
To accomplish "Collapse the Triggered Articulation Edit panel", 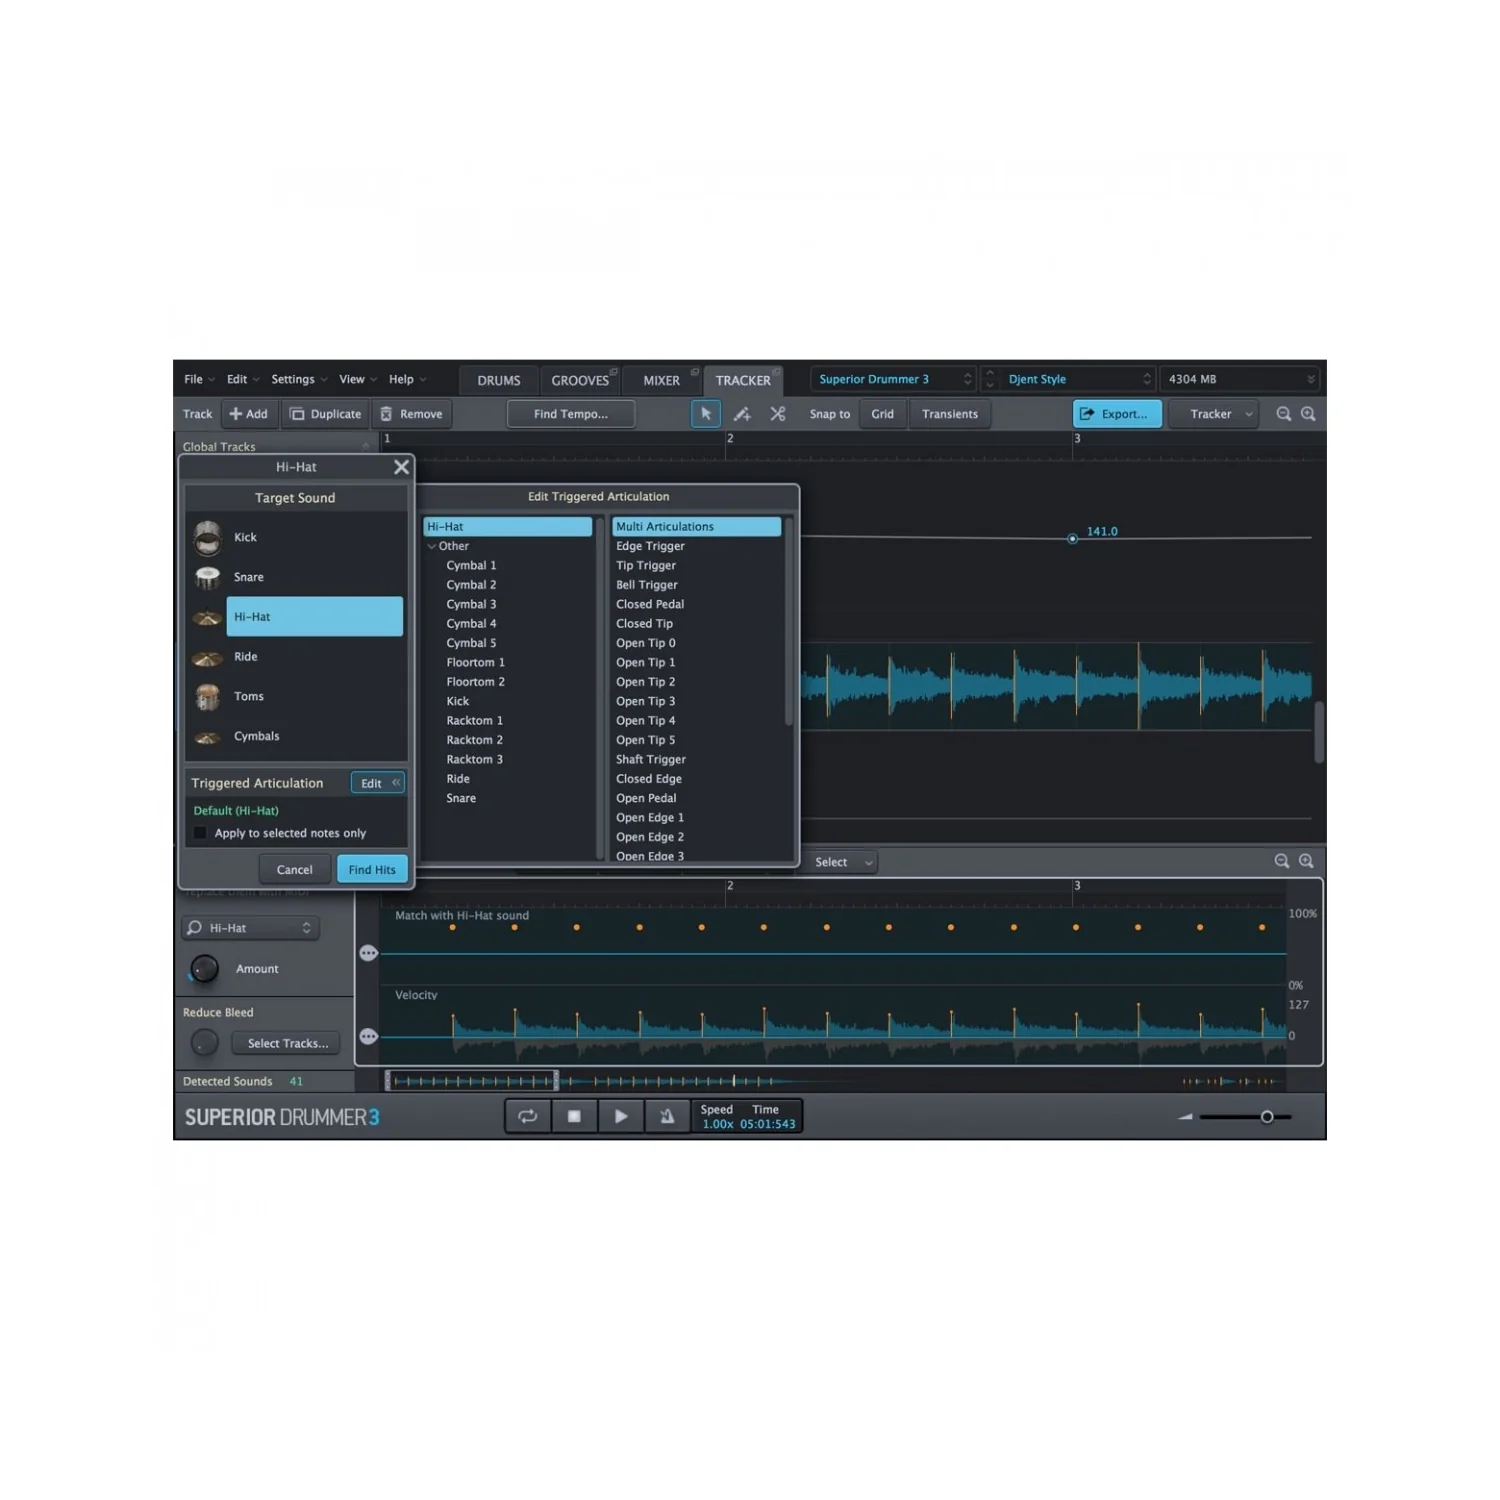I will 377,783.
